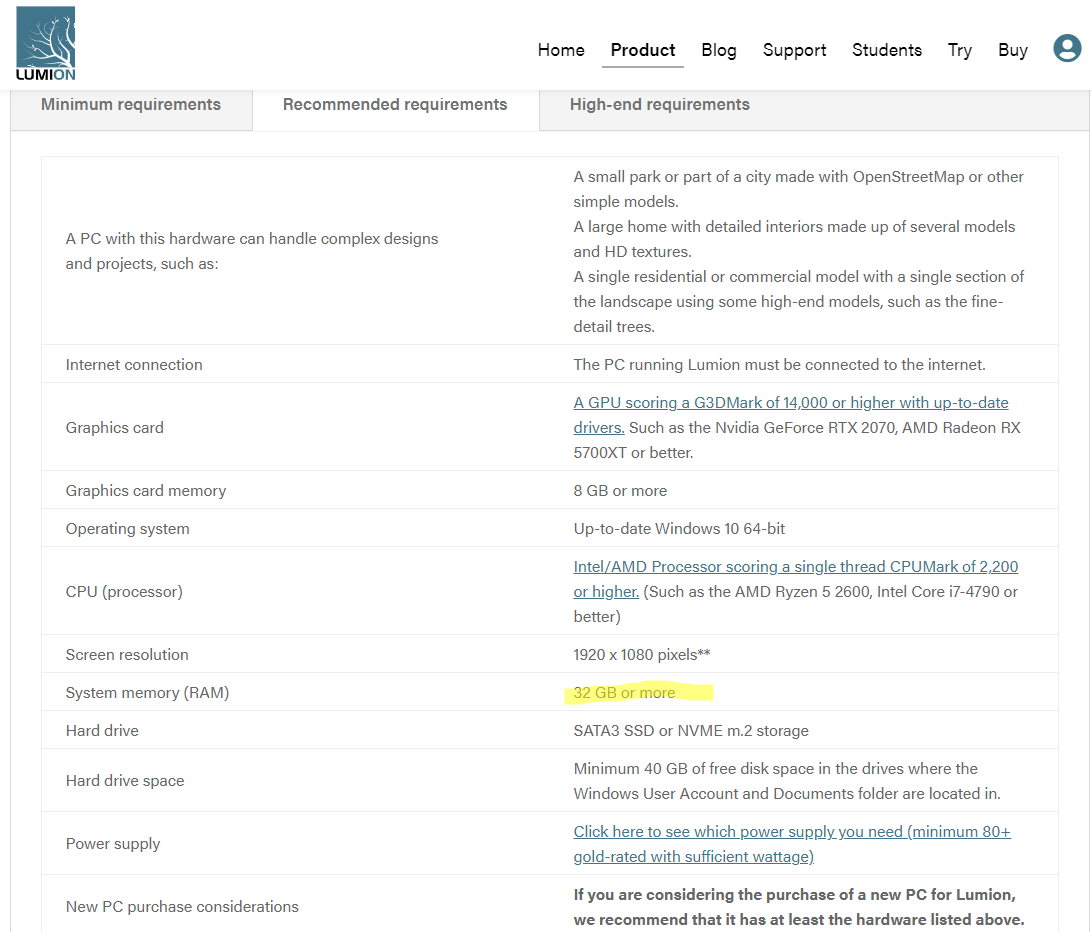
Task: Click the 'System memory (RAM)' row label
Action: click(147, 692)
